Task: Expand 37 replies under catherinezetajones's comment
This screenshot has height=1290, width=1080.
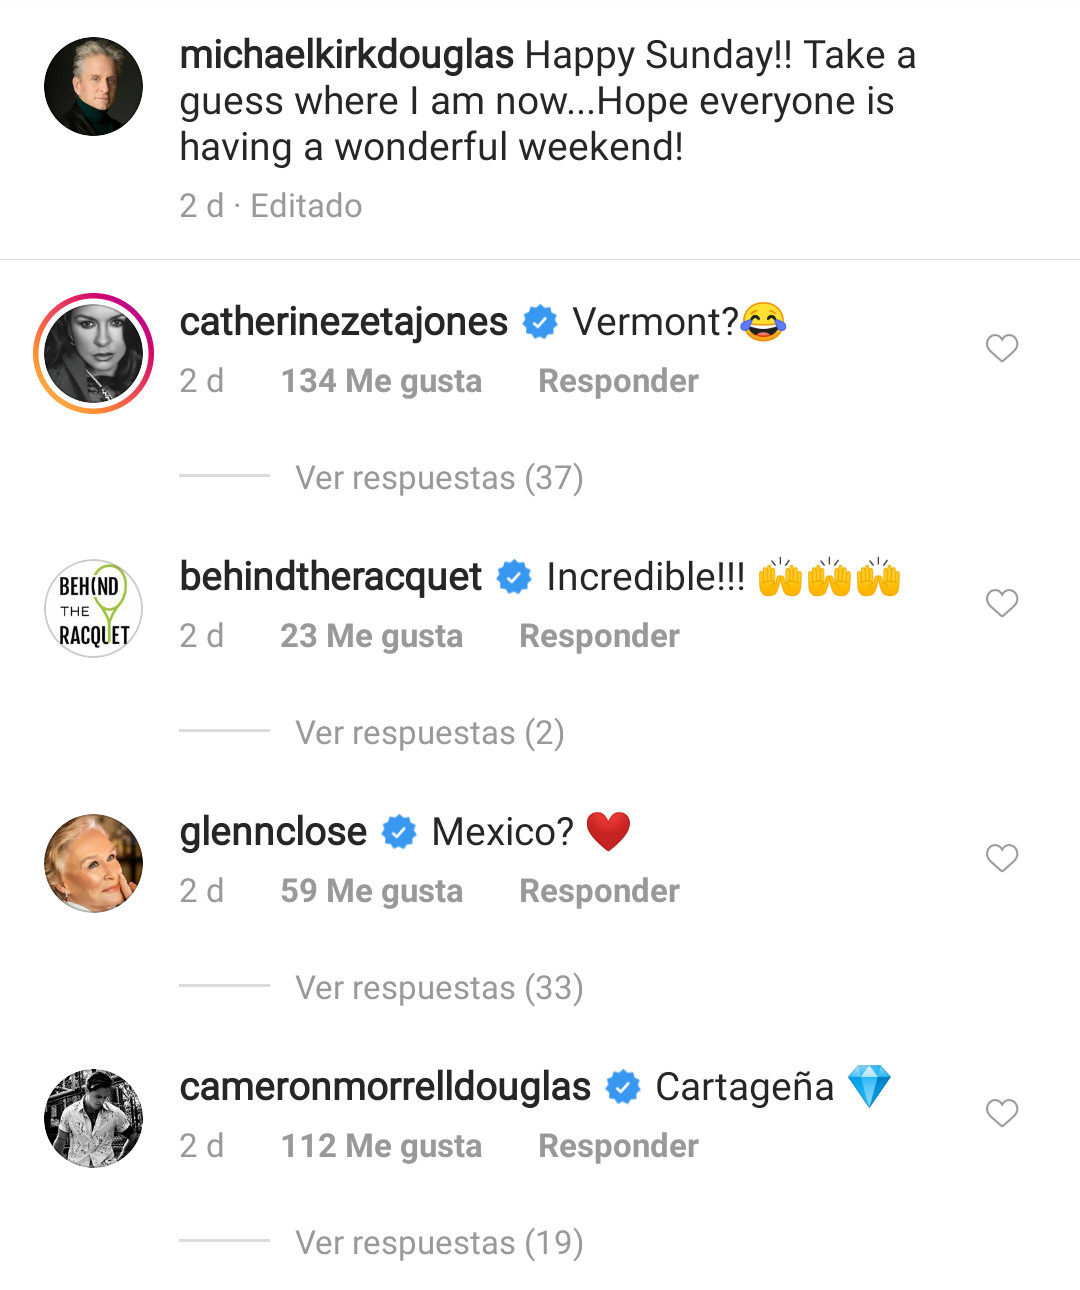Action: [x=439, y=478]
